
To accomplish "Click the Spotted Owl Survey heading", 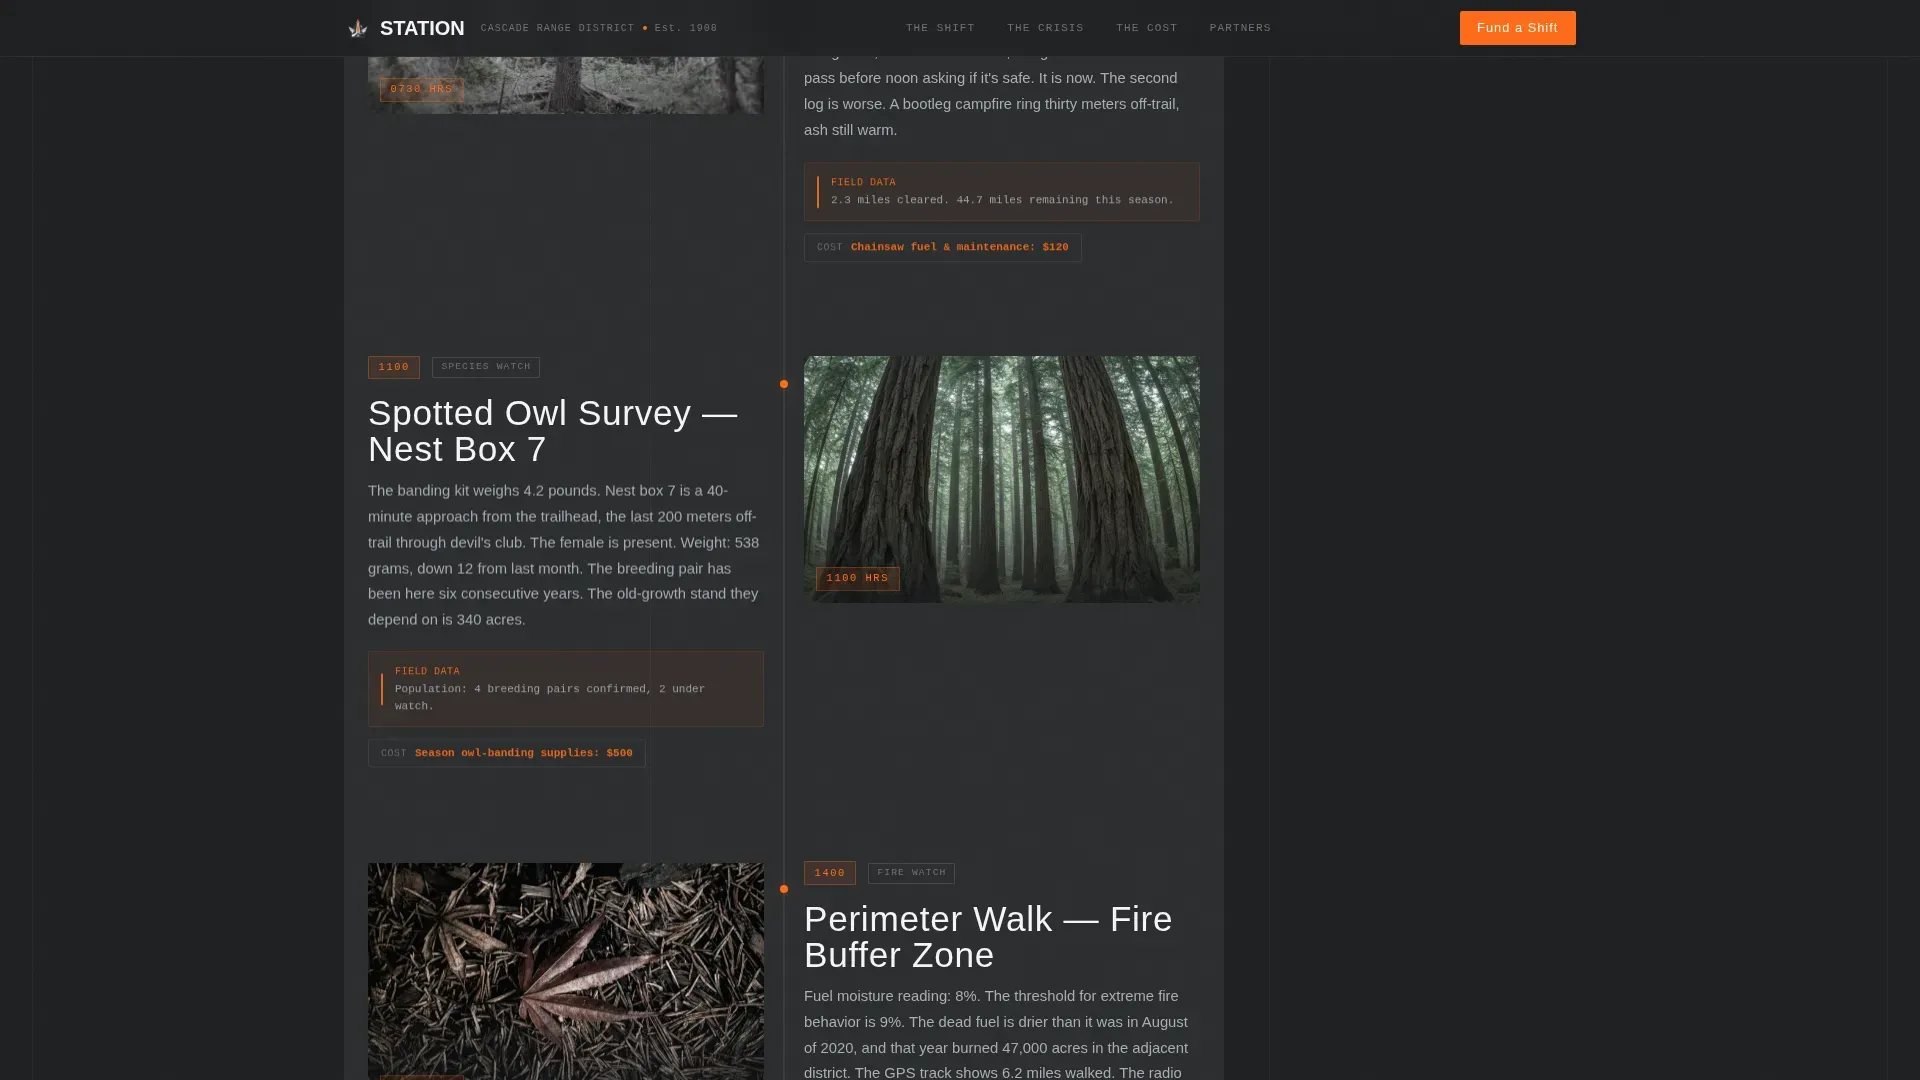I will point(553,431).
